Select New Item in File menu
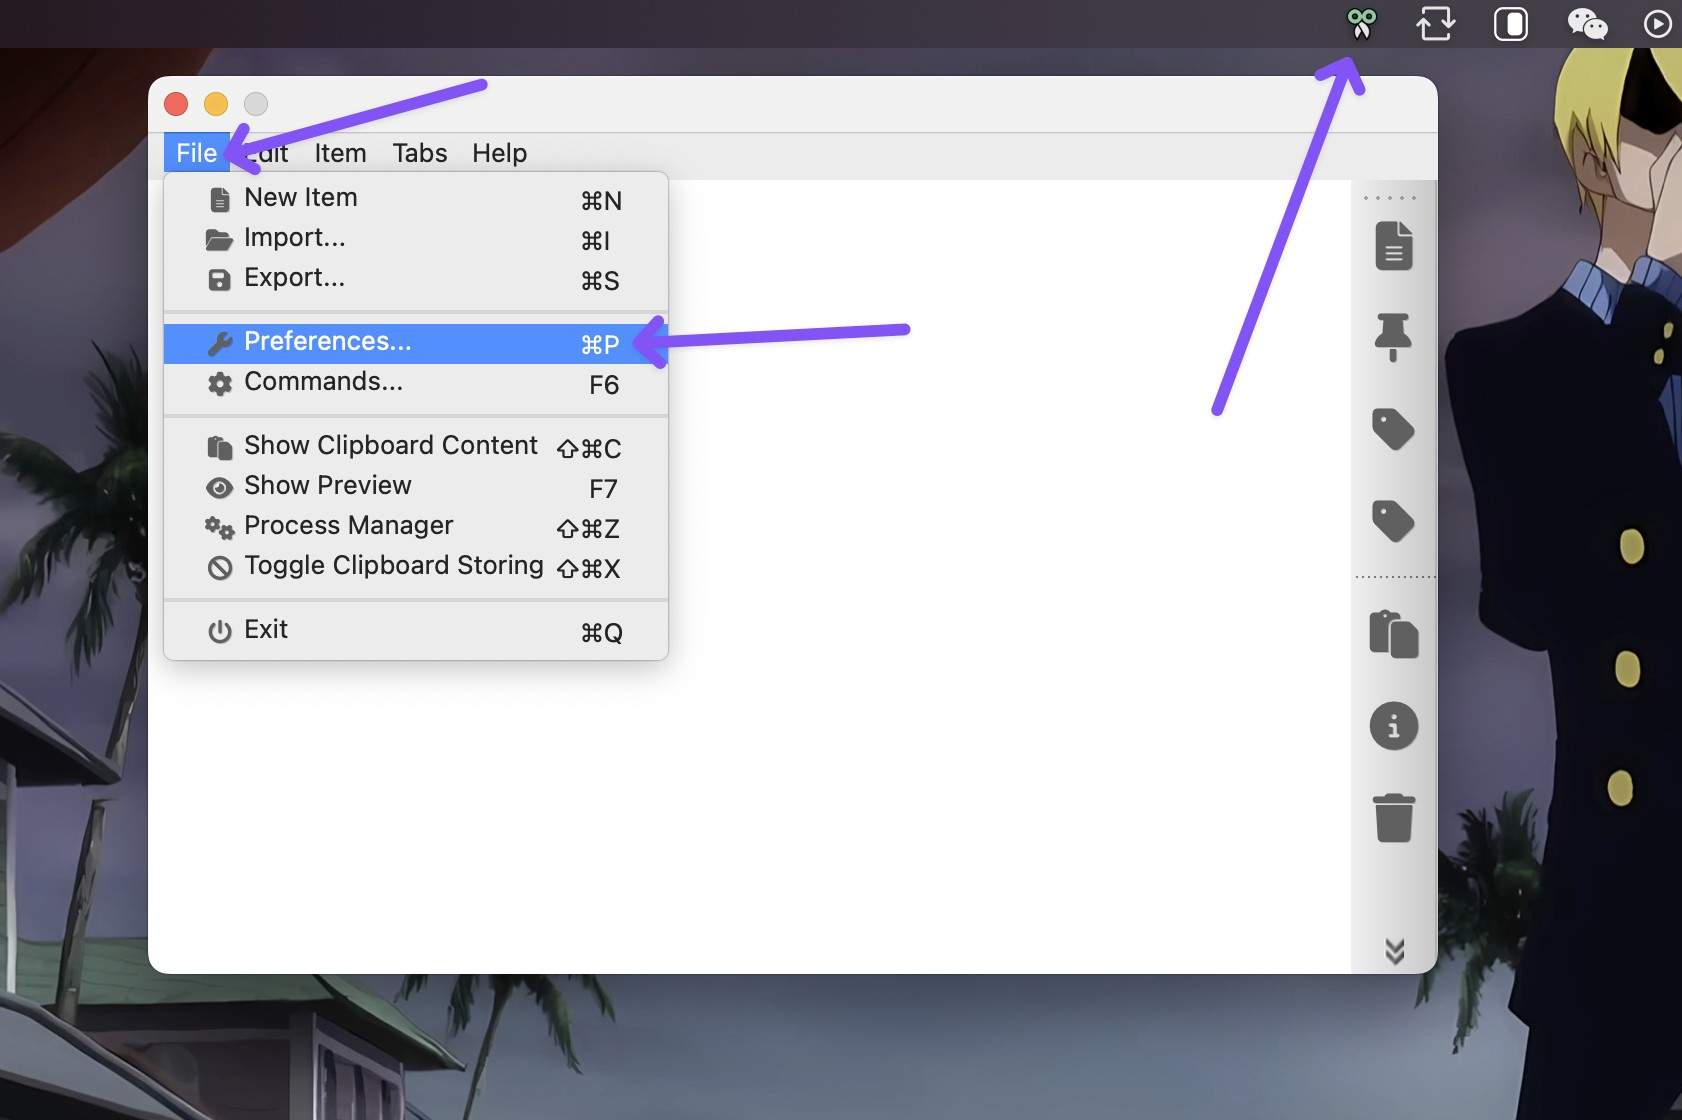Viewport: 1682px width, 1120px height. tap(301, 198)
